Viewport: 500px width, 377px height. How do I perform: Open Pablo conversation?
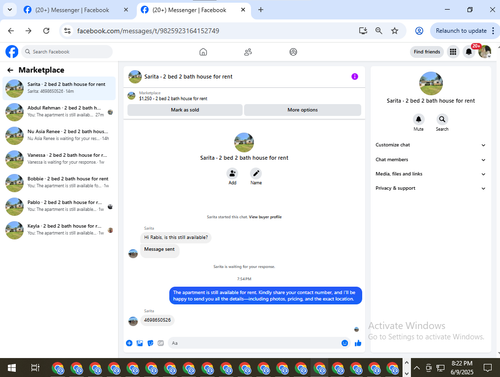click(x=59, y=206)
